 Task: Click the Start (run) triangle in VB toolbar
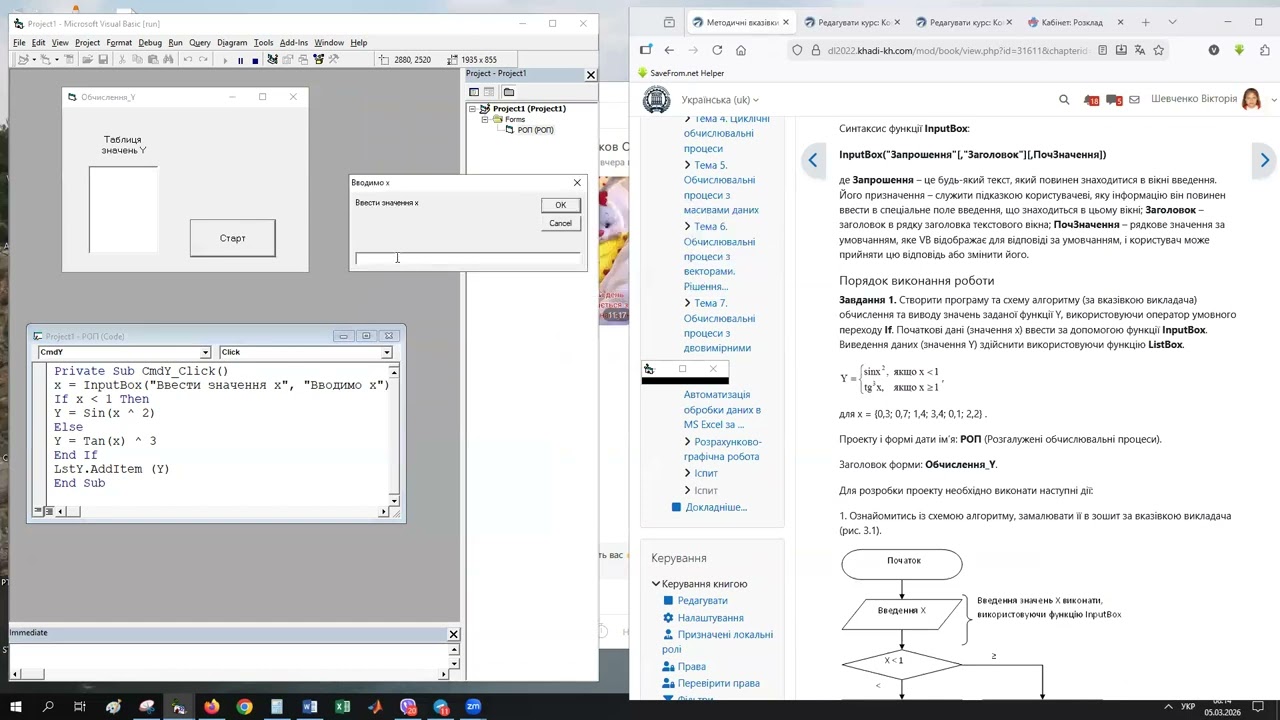pyautogui.click(x=225, y=61)
